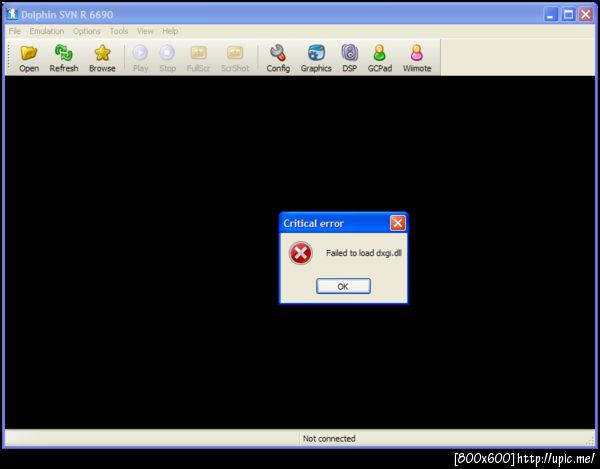Open the Options menu
This screenshot has width=600, height=469.
coord(87,31)
